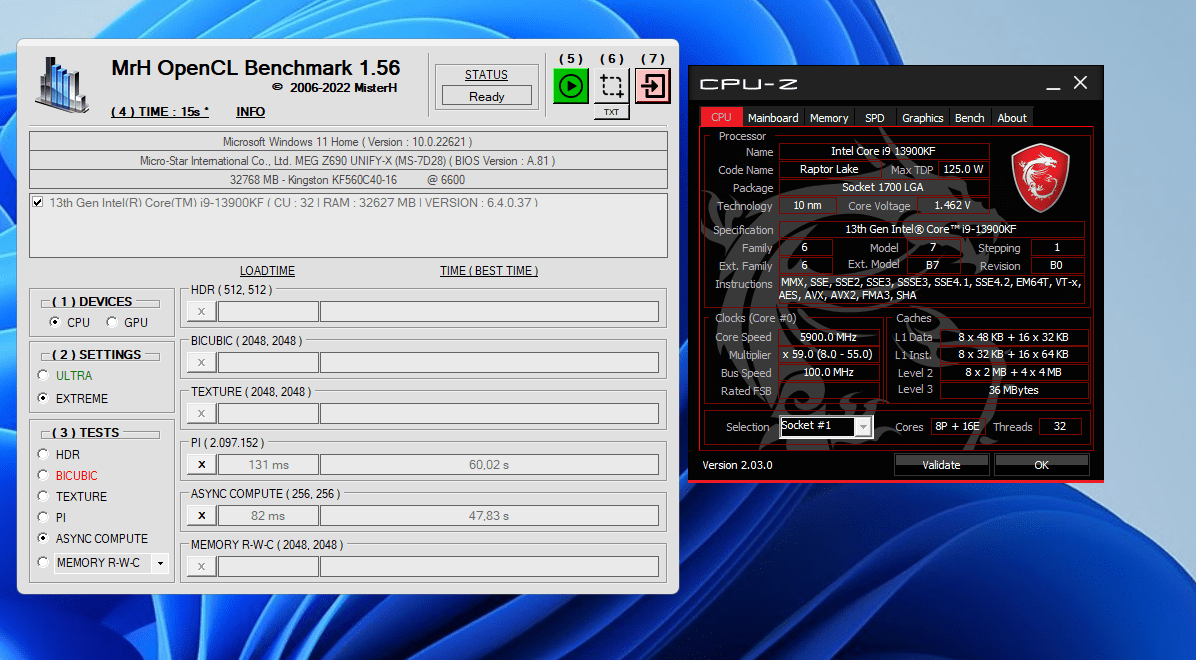Click the MrH OpenCL Benchmark logo icon

click(63, 85)
